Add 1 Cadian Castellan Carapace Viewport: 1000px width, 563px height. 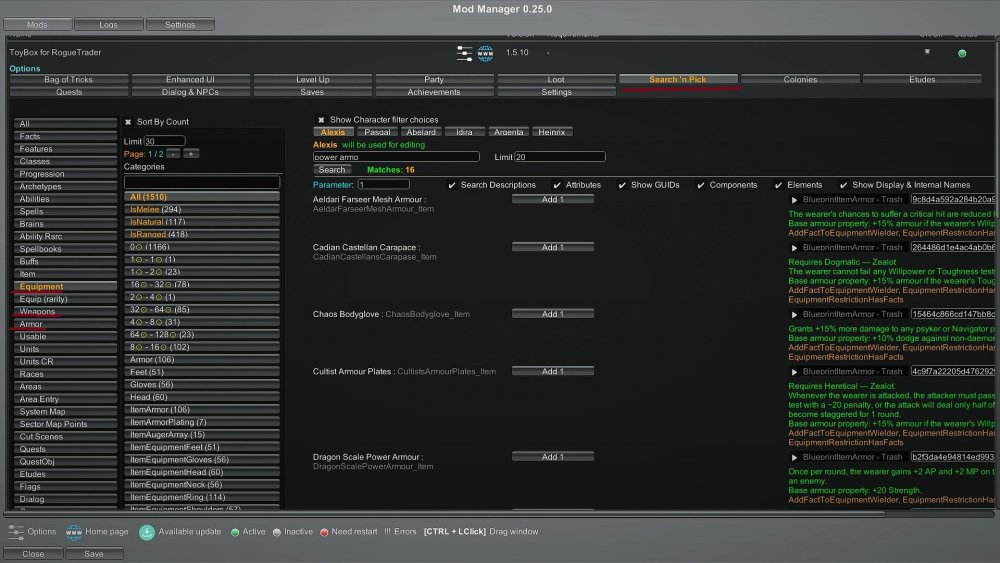[552, 247]
